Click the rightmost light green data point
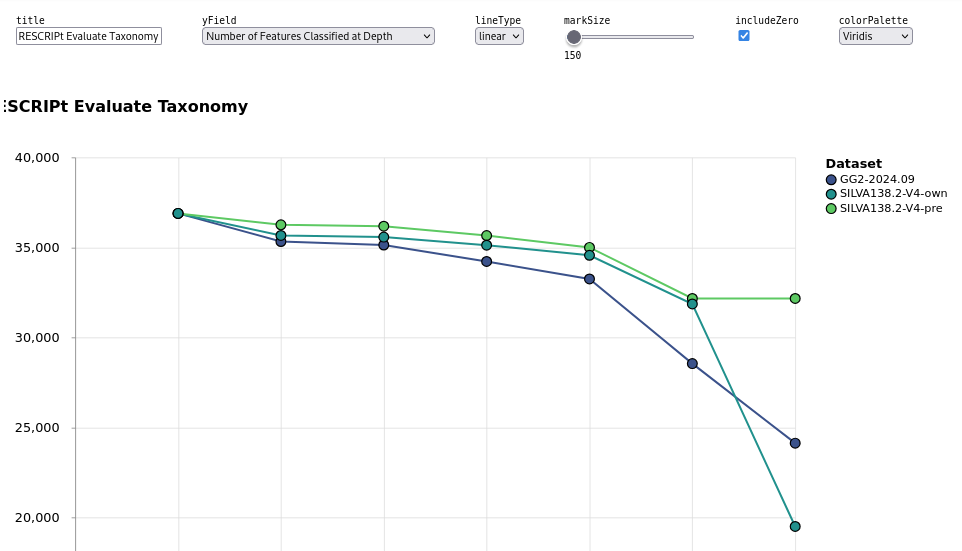This screenshot has width=962, height=551. click(x=795, y=299)
